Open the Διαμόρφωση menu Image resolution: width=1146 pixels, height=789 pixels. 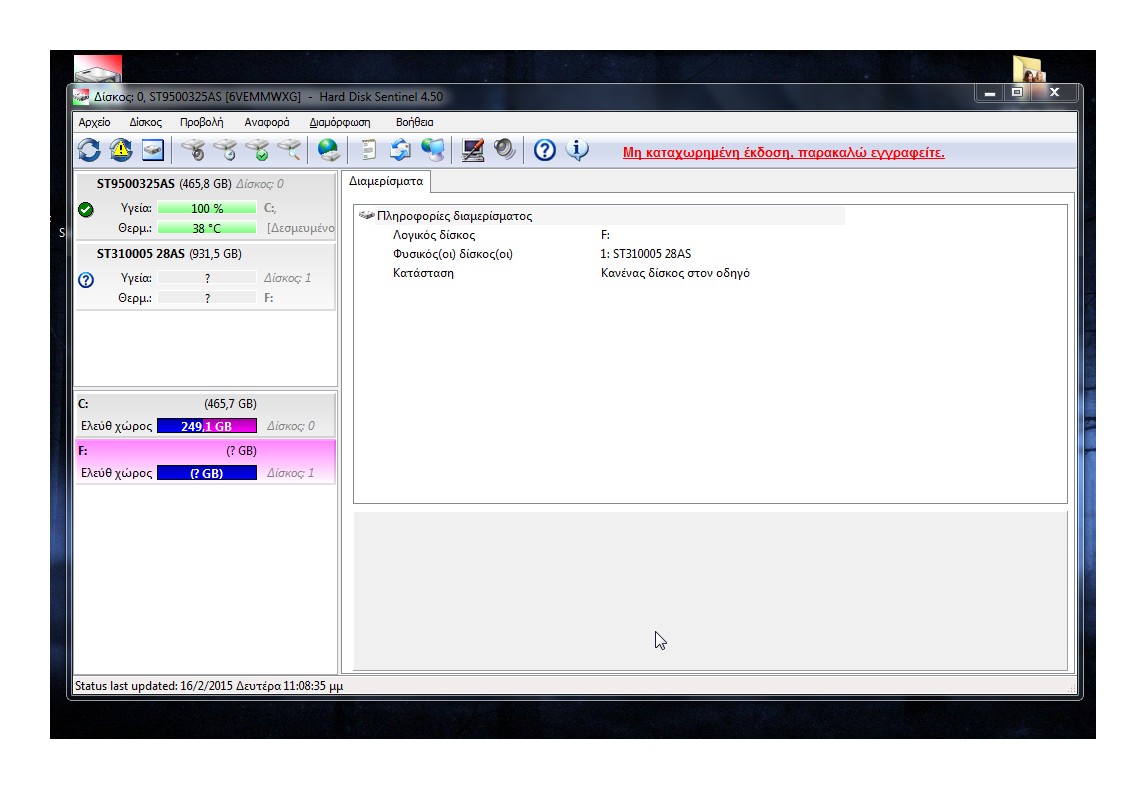(340, 122)
